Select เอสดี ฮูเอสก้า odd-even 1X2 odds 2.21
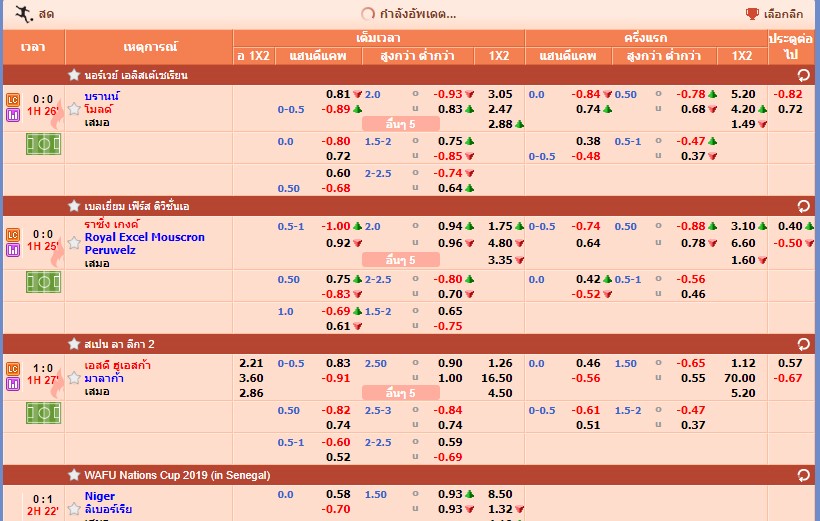 point(251,363)
